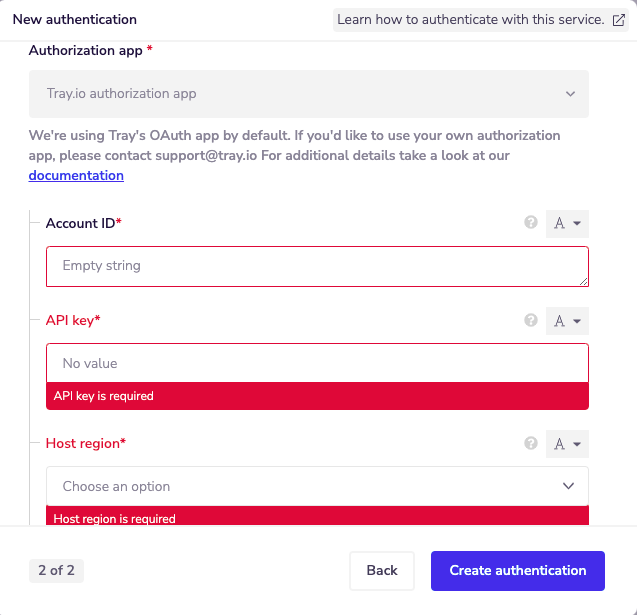This screenshot has width=637, height=615.
Task: Open the Host region 'Choose an option' dropdown
Action: coord(317,486)
